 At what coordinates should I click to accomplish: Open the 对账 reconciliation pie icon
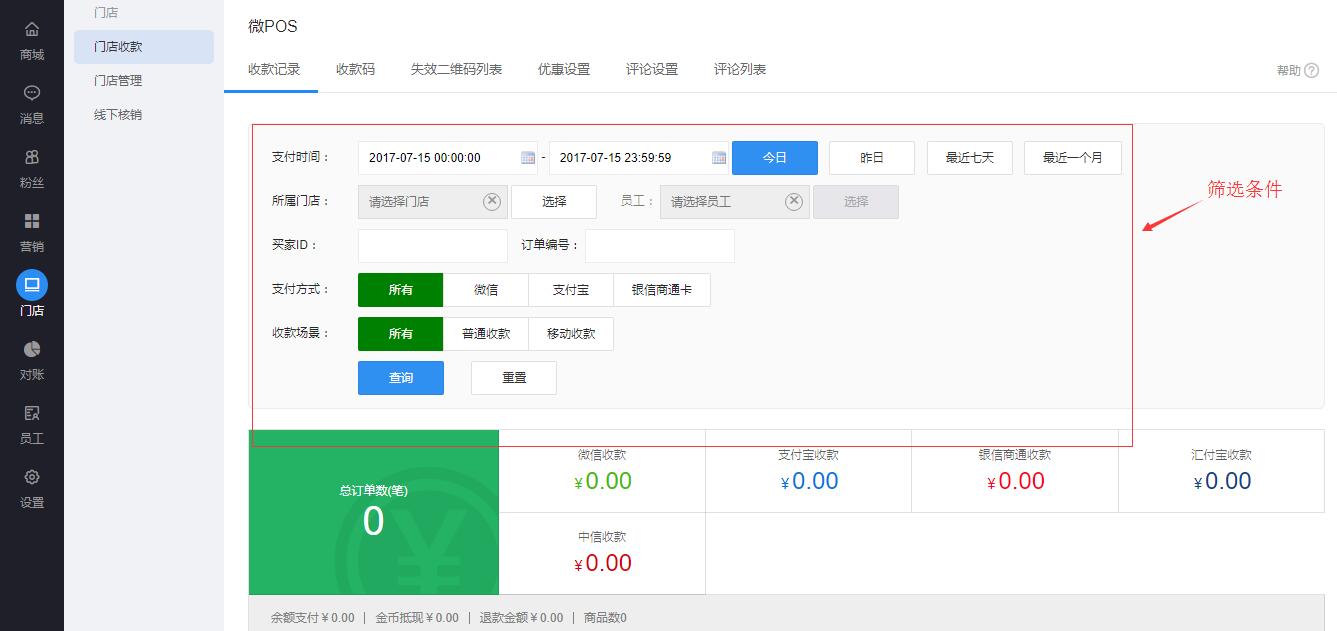coord(32,350)
